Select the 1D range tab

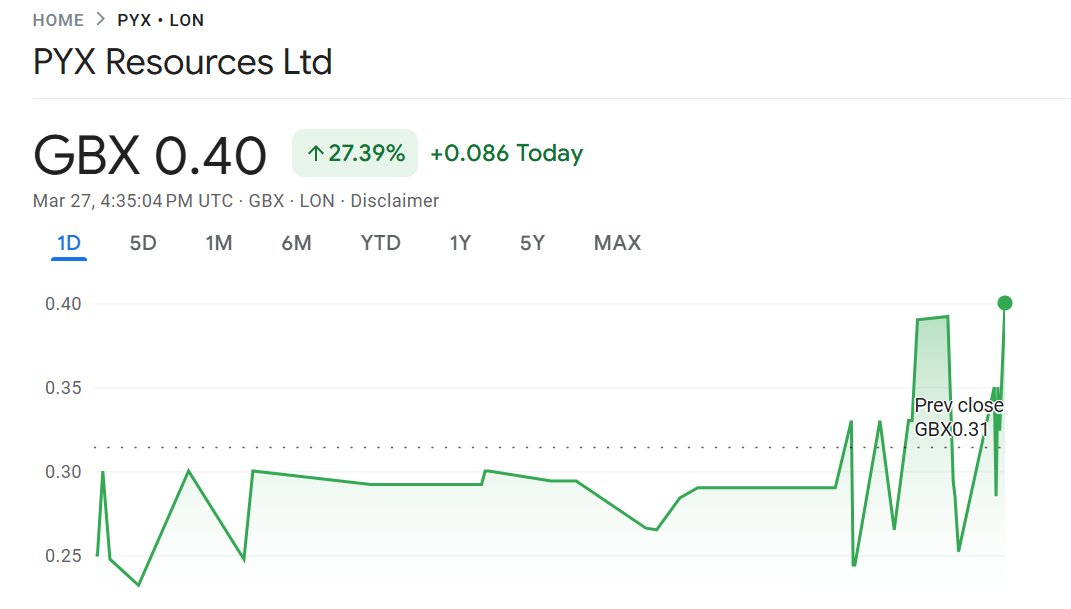click(x=69, y=243)
